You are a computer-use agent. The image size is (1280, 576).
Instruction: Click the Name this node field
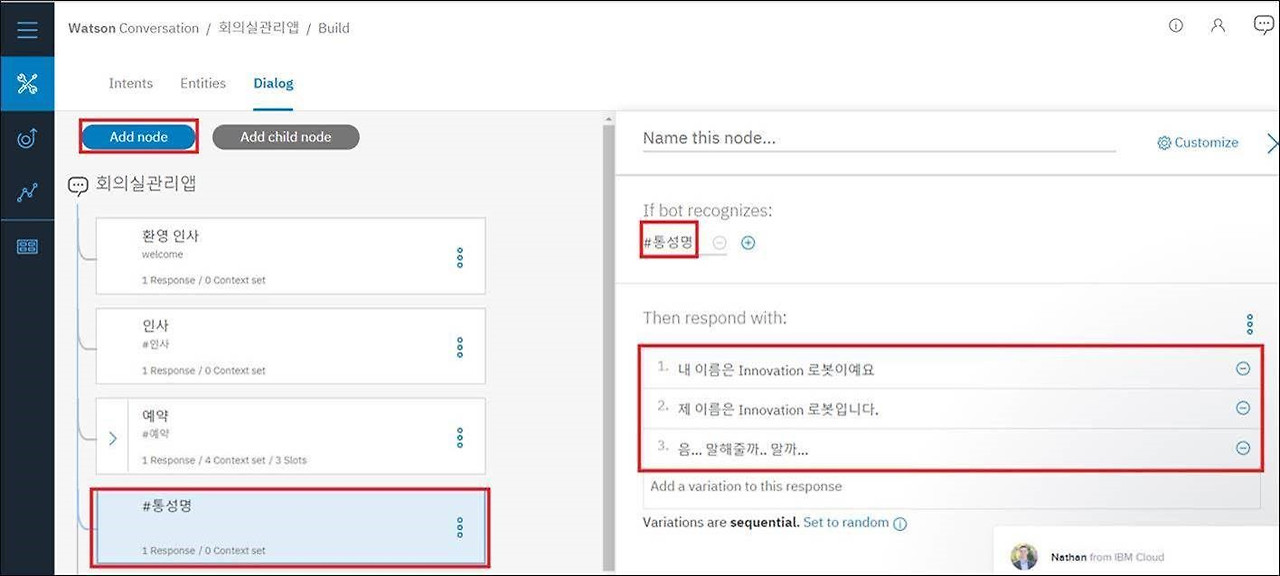pos(879,138)
